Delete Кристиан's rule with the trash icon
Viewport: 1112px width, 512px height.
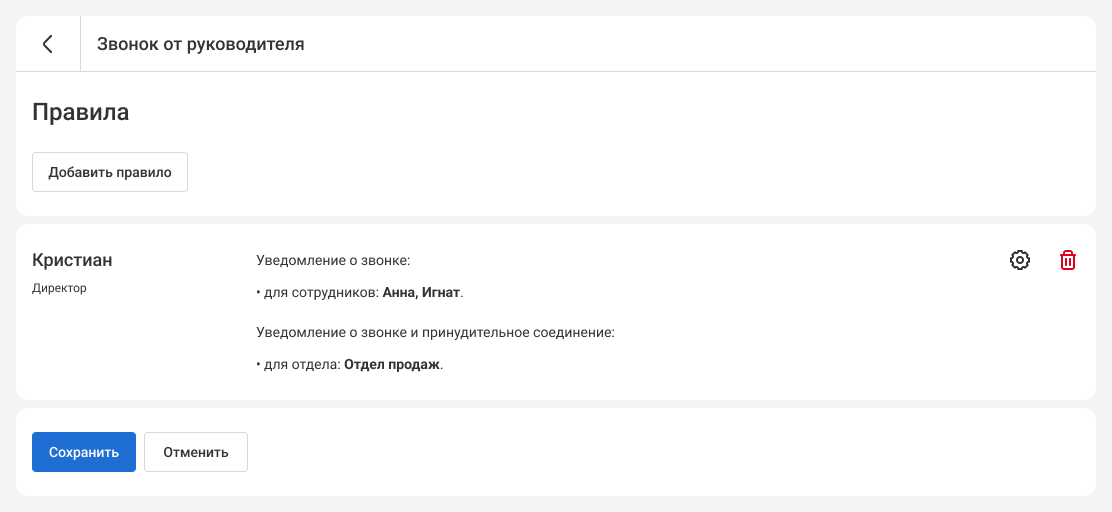point(1068,261)
